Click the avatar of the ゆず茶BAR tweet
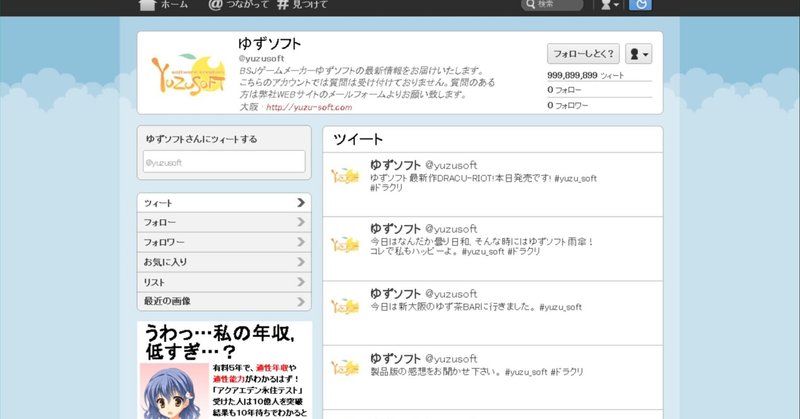 [345, 306]
